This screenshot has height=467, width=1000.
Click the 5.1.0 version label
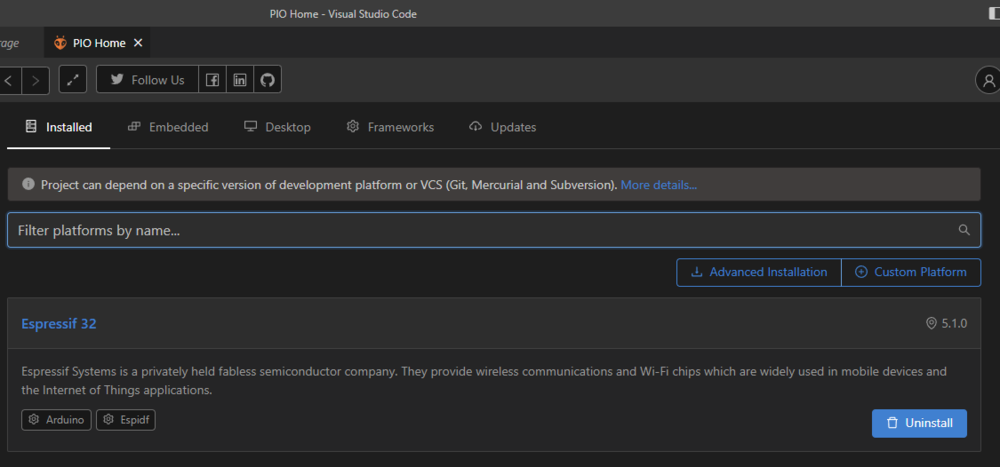(946, 323)
